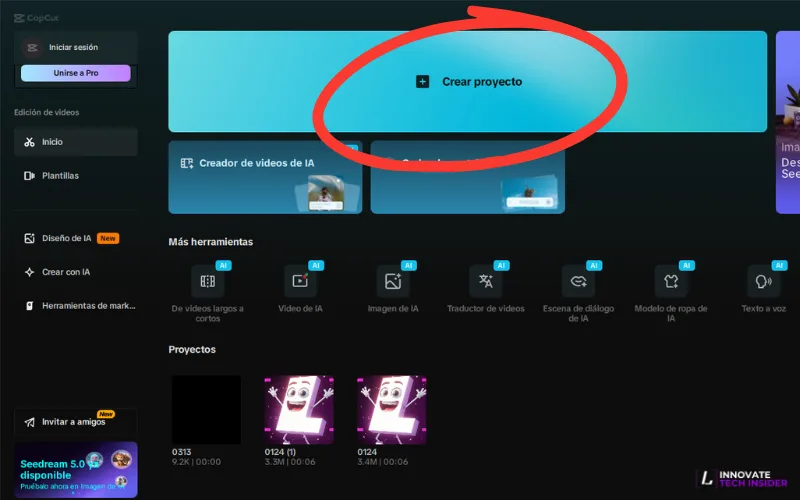The image size is (800, 500).
Task: Open Plantillas in the sidebar
Action: click(60, 176)
